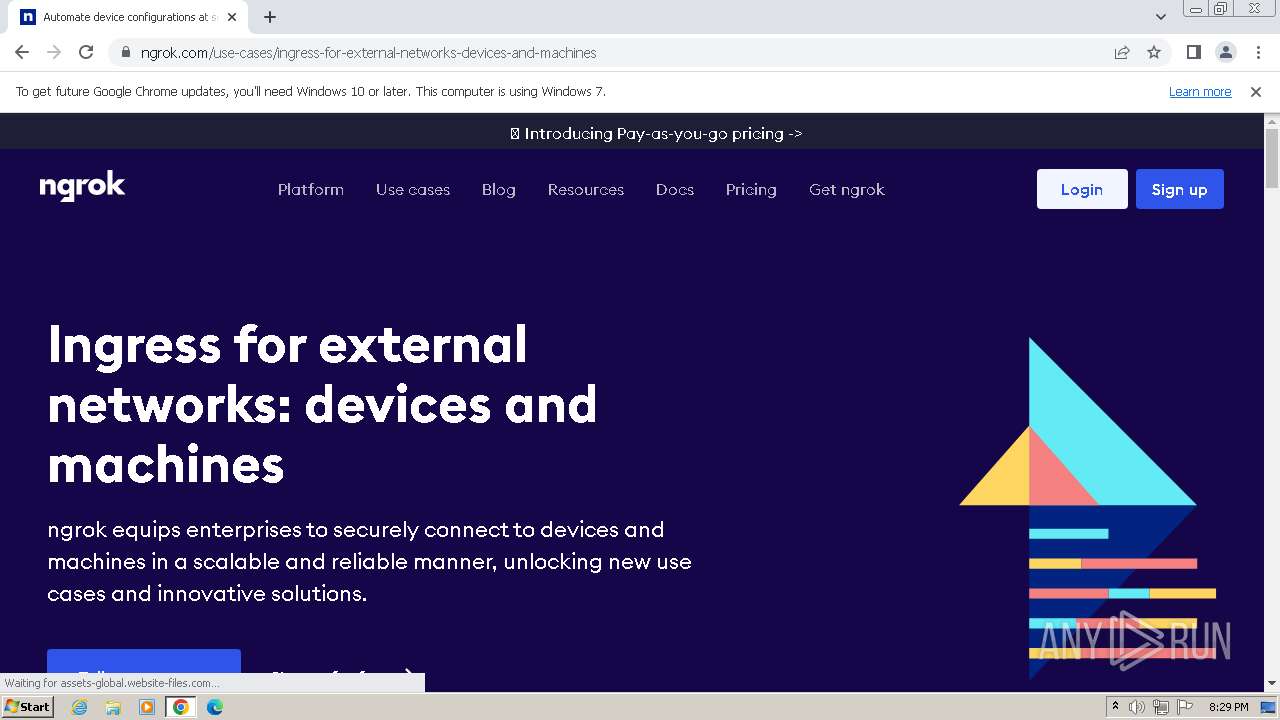Image resolution: width=1280 pixels, height=720 pixels.
Task: Open the network tray icon
Action: point(1161,707)
